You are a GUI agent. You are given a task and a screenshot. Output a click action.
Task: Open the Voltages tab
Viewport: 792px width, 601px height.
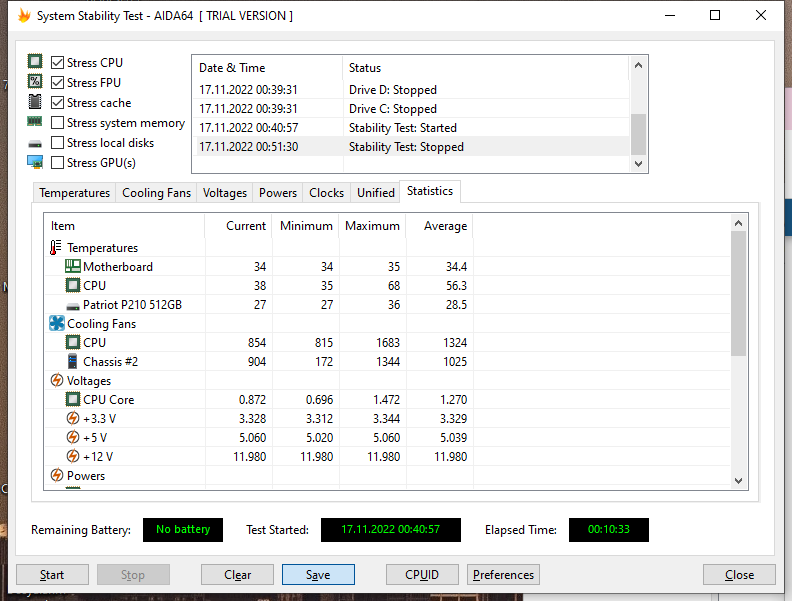[x=225, y=193]
